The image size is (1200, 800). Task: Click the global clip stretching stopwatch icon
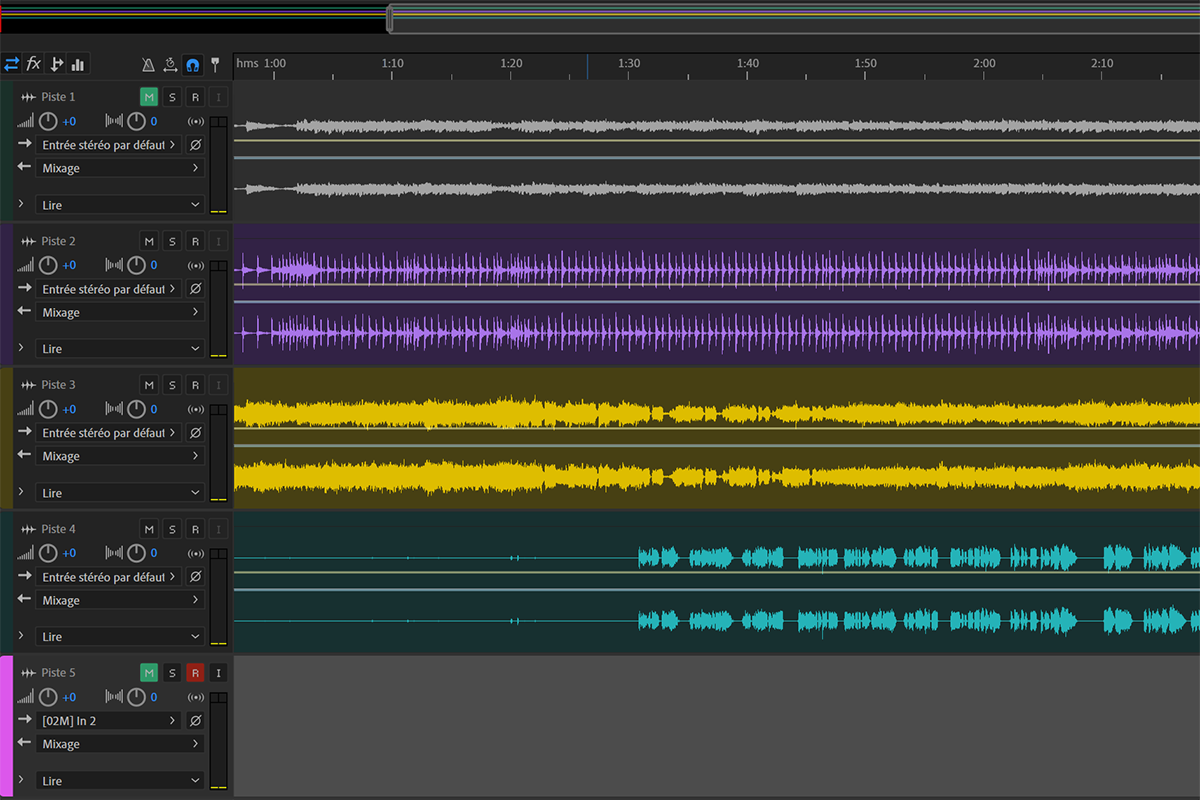170,65
